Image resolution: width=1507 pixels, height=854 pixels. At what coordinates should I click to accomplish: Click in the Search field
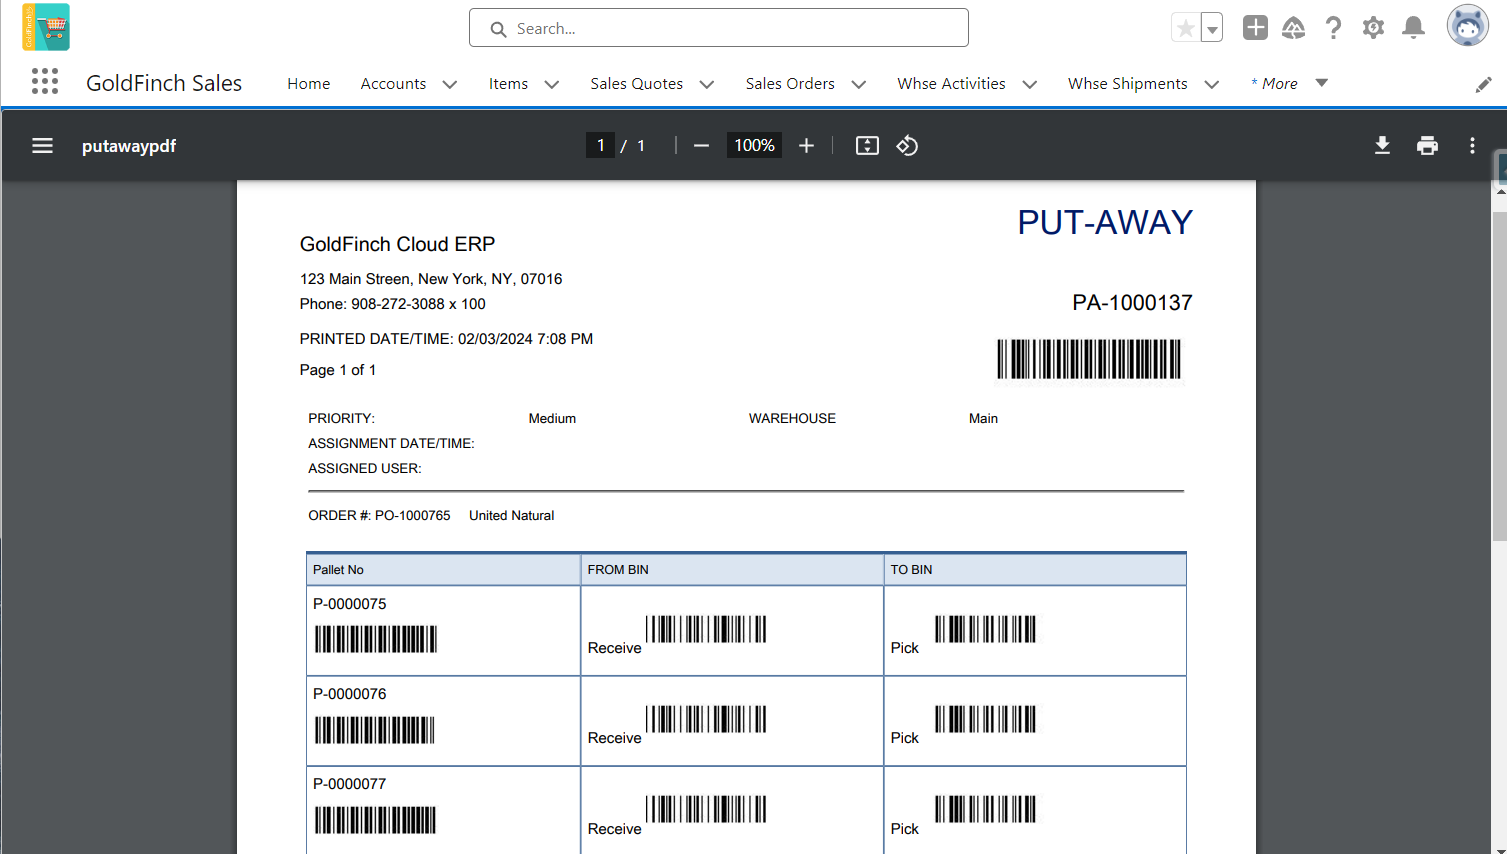719,28
